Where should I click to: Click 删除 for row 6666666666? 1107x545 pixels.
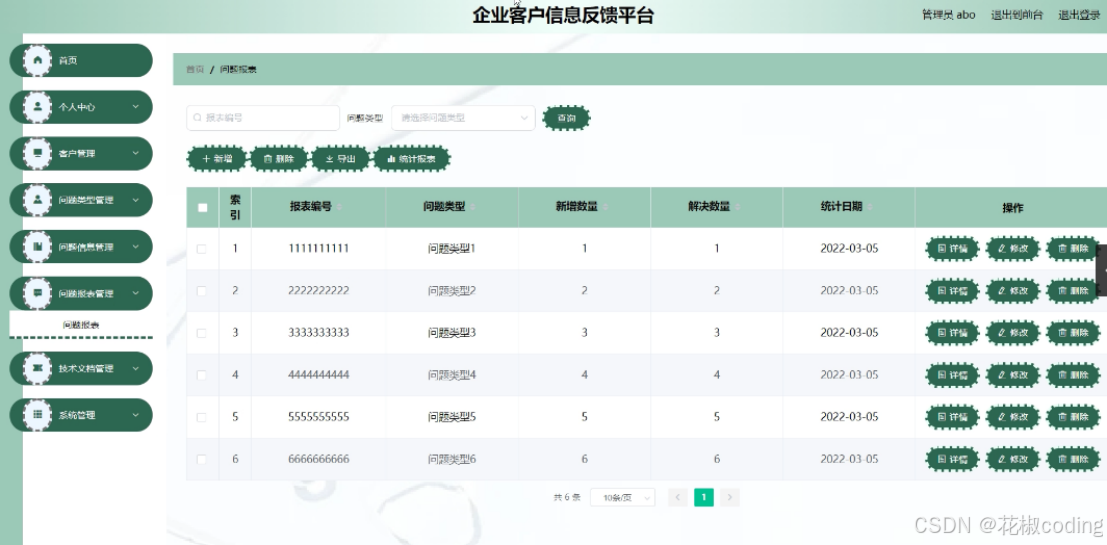[x=1073, y=460]
